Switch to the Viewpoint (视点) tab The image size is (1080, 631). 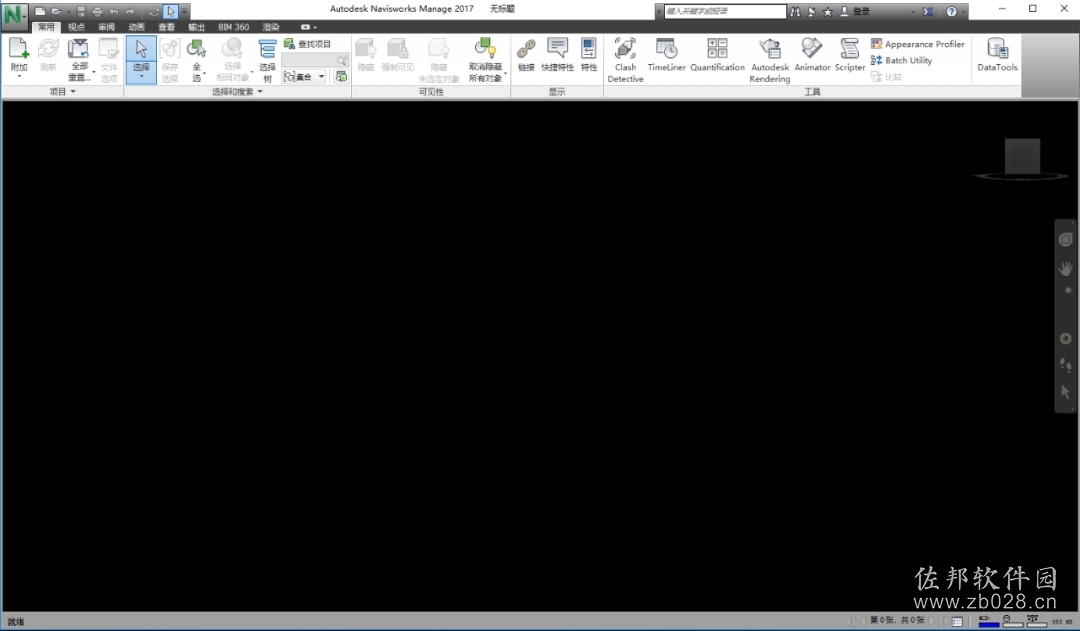coord(76,27)
